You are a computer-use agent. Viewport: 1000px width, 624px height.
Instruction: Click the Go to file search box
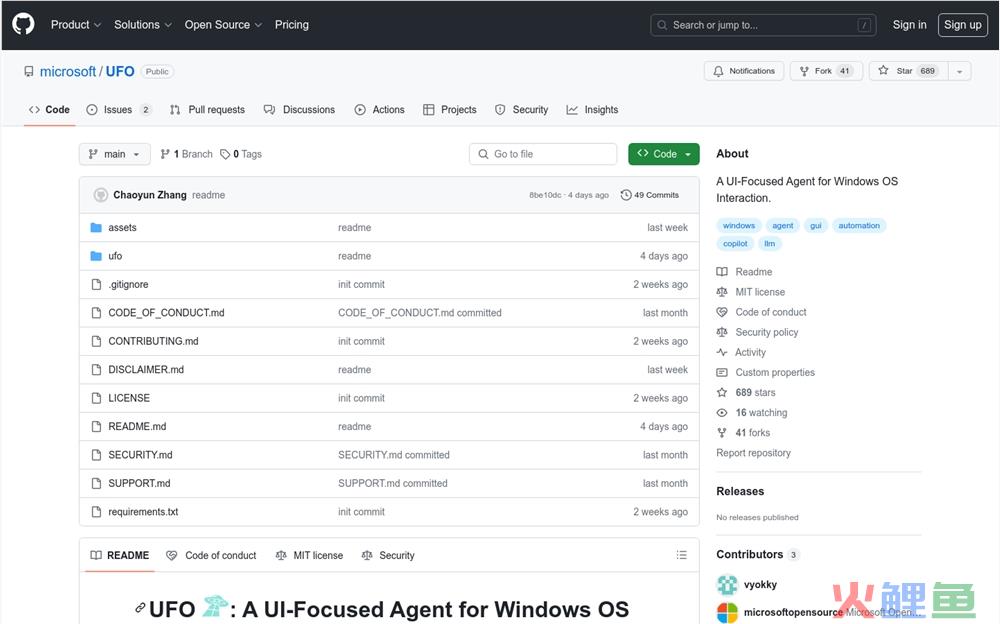point(543,154)
